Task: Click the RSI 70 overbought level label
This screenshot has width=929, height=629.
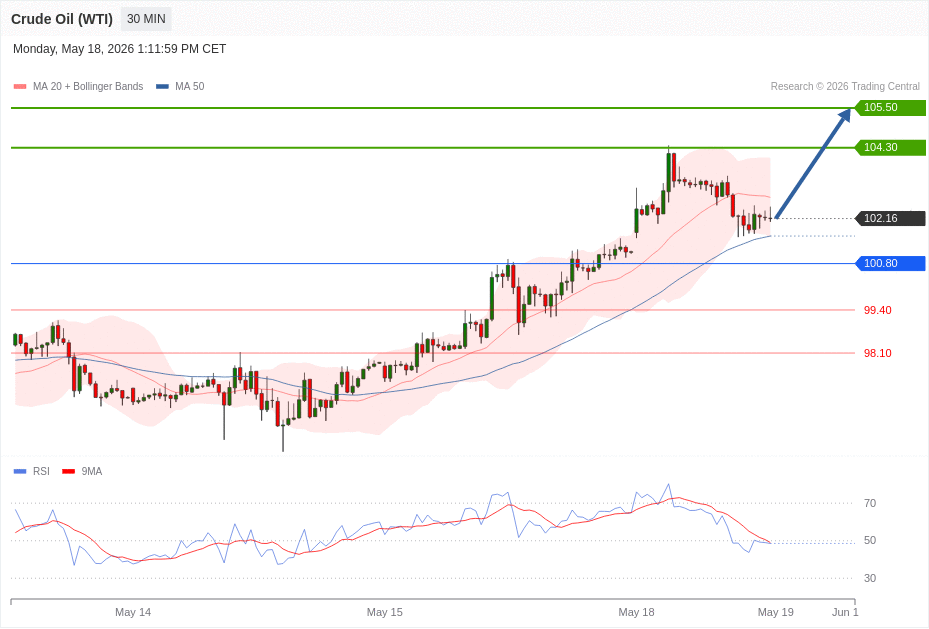Action: coord(870,503)
